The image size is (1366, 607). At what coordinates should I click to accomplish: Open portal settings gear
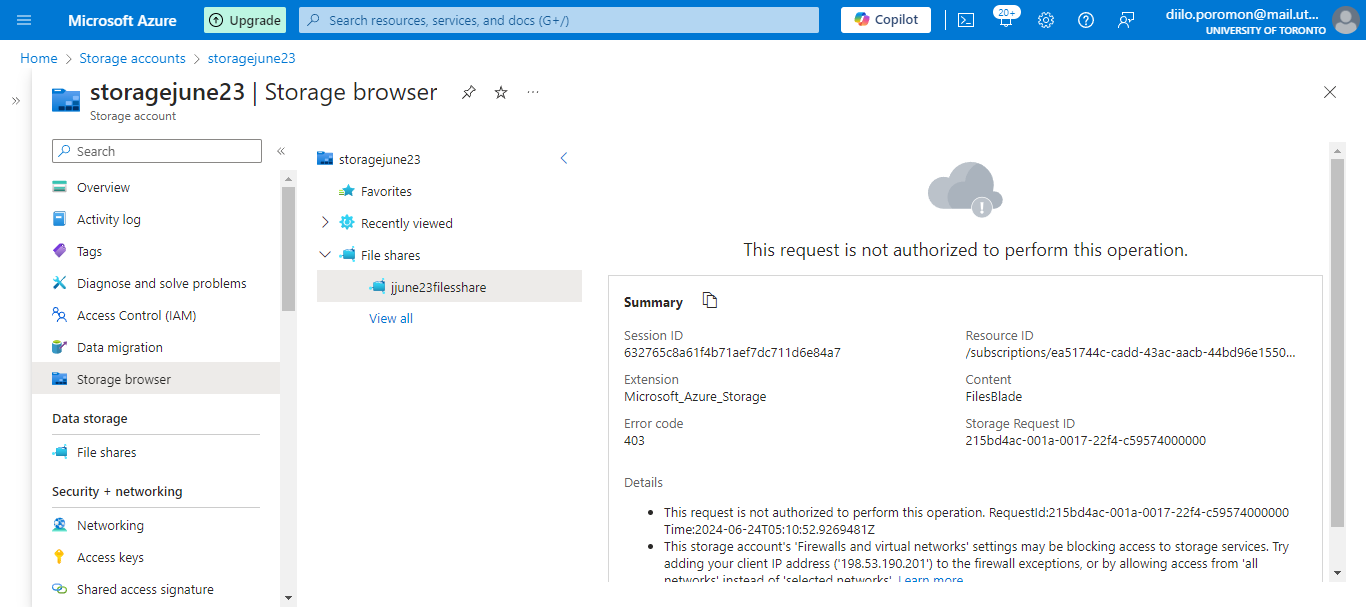[1046, 20]
